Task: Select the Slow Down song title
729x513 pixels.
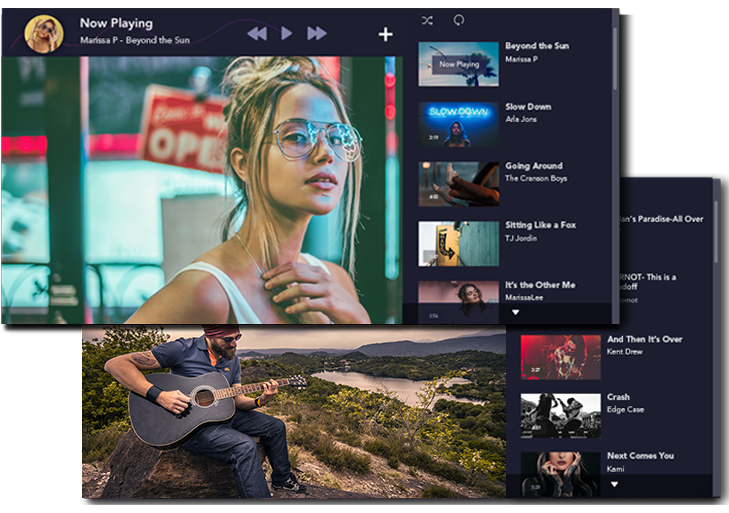Action: (528, 107)
